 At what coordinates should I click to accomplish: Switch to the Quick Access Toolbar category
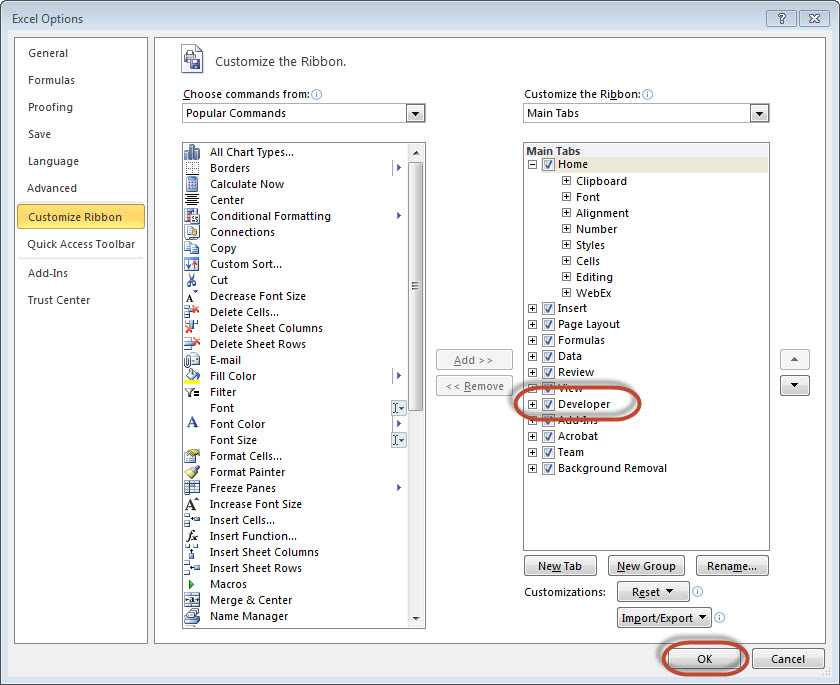[x=81, y=244]
